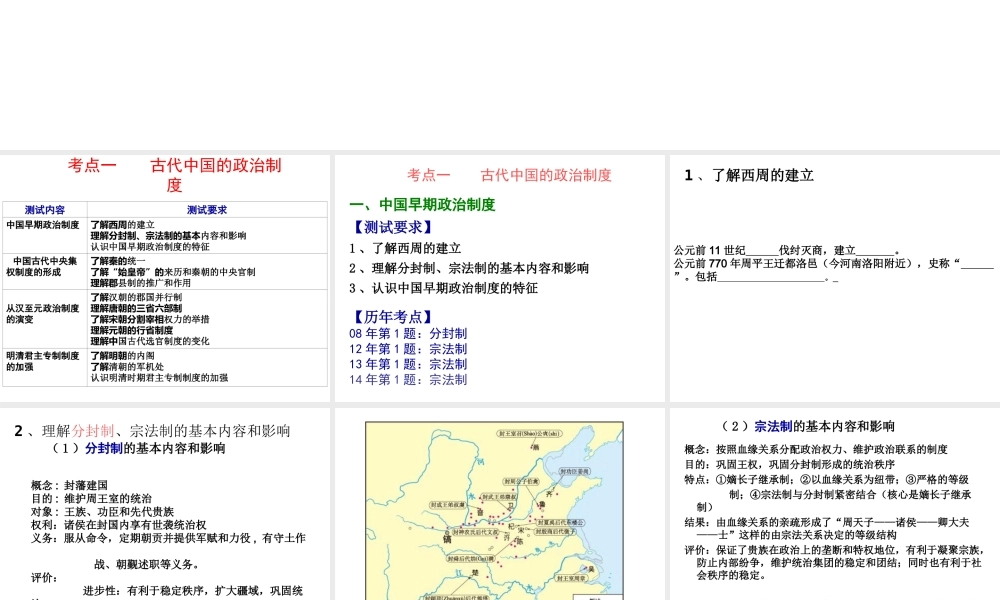Select table cell 中国古代中央集权制度的形成
The height and width of the screenshot is (600, 1000).
point(43,267)
